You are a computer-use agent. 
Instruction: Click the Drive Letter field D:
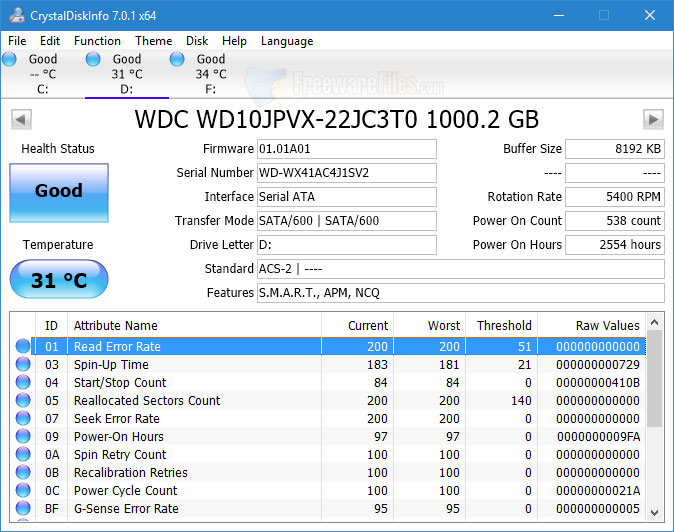point(347,245)
